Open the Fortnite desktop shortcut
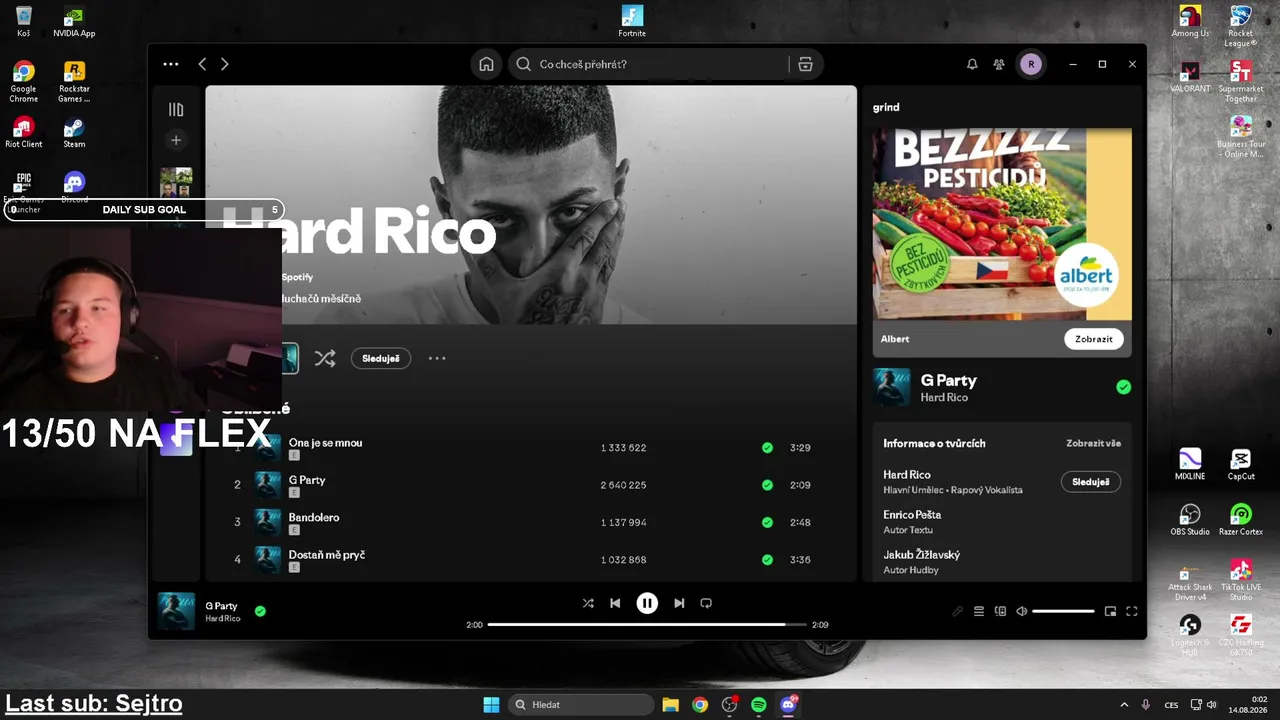 pos(632,21)
